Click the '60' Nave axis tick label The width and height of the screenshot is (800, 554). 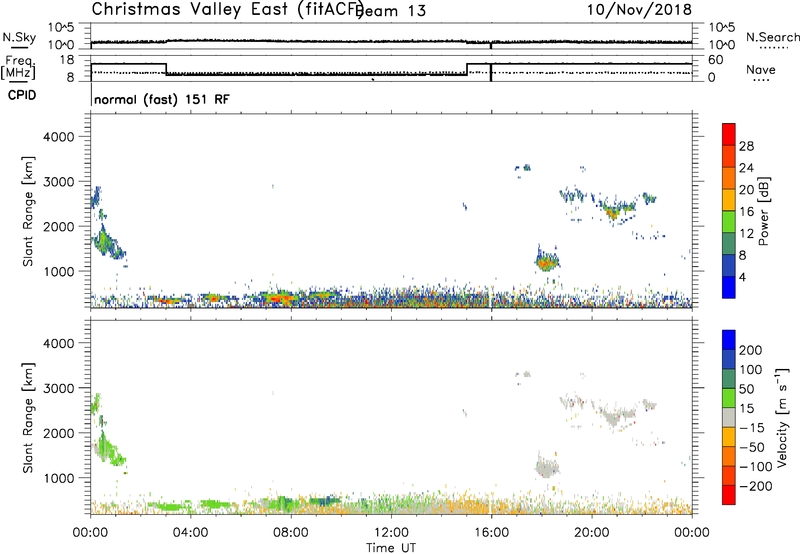tap(716, 60)
